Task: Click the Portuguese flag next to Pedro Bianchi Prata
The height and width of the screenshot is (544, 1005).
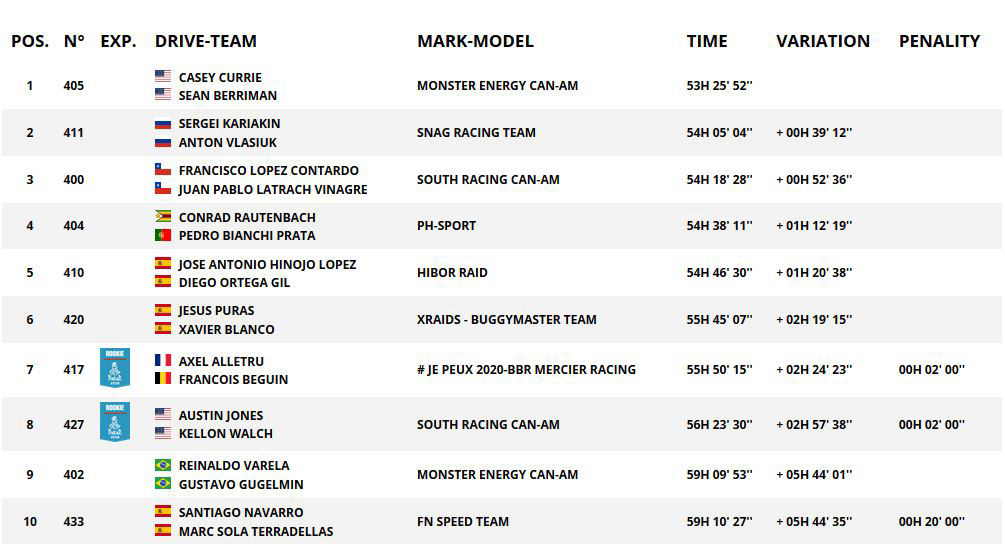Action: tap(163, 235)
